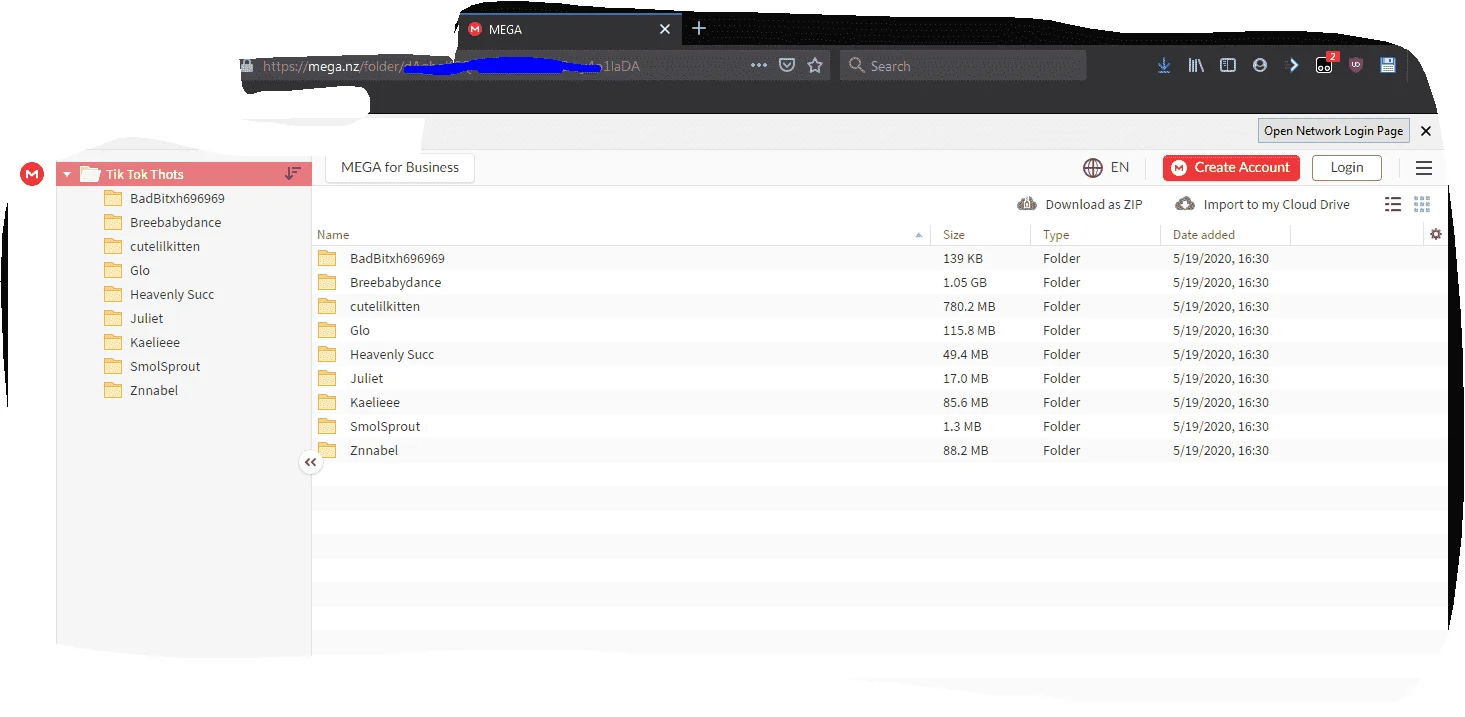The image size is (1465, 717).
Task: Collapse the Tik Tok Thots root folder arrow
Action: (67, 174)
